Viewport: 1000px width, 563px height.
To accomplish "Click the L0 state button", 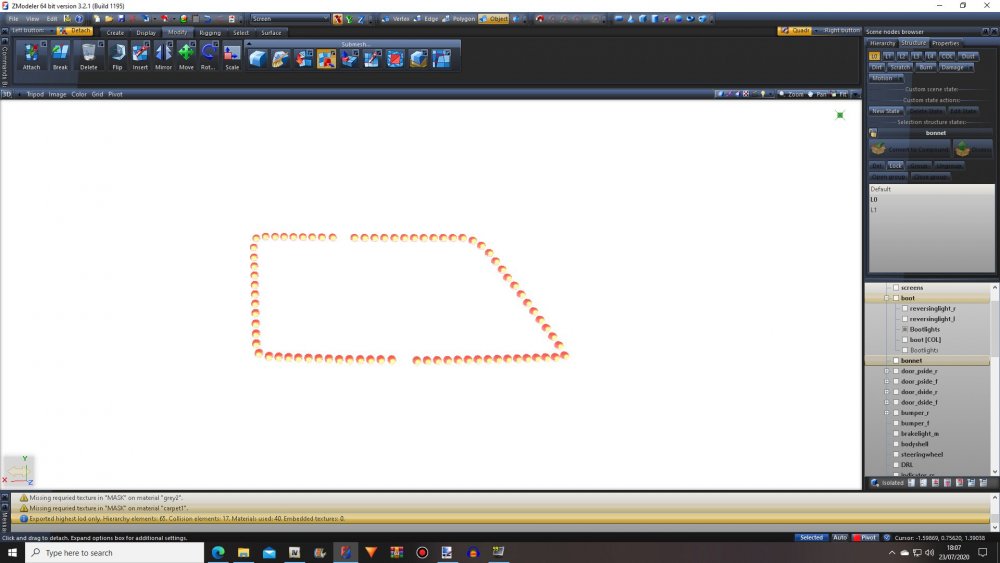I will [874, 56].
